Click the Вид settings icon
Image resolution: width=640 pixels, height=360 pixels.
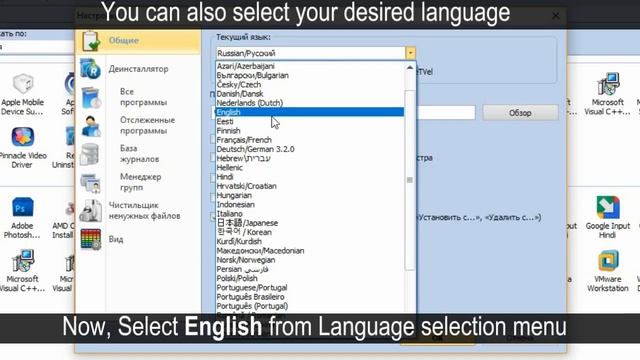tap(91, 239)
